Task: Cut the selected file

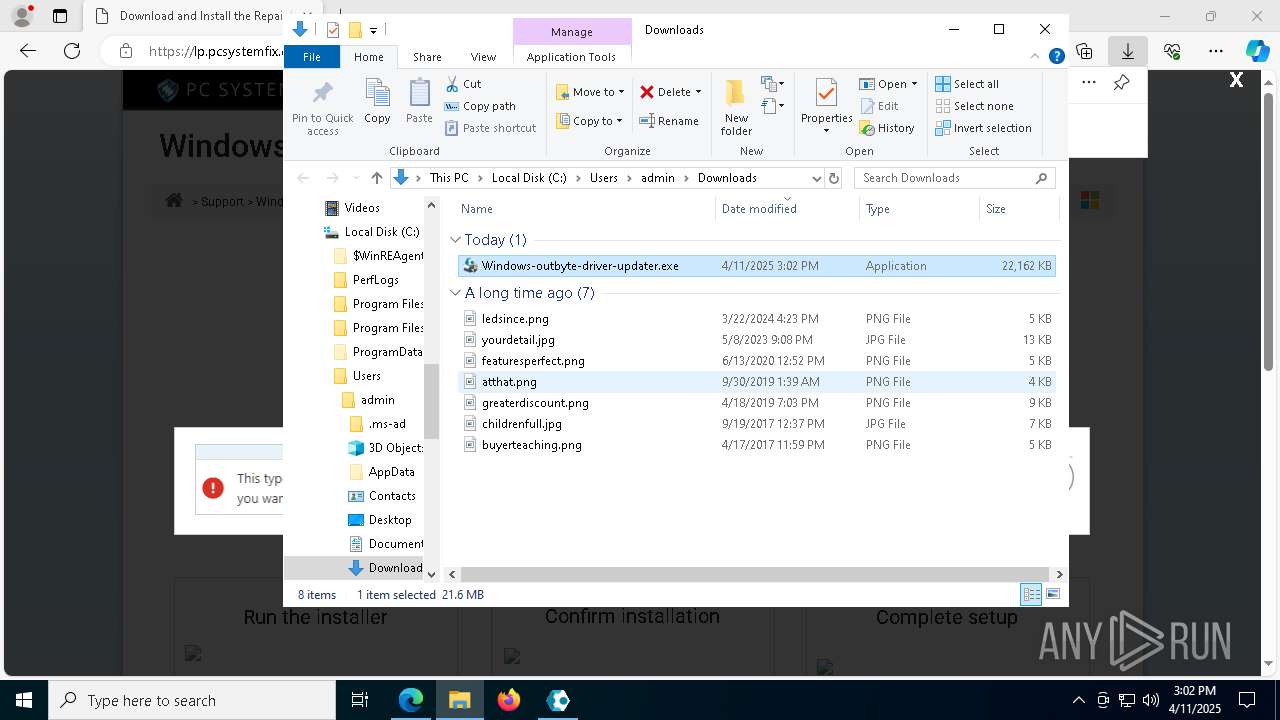Action: (463, 84)
